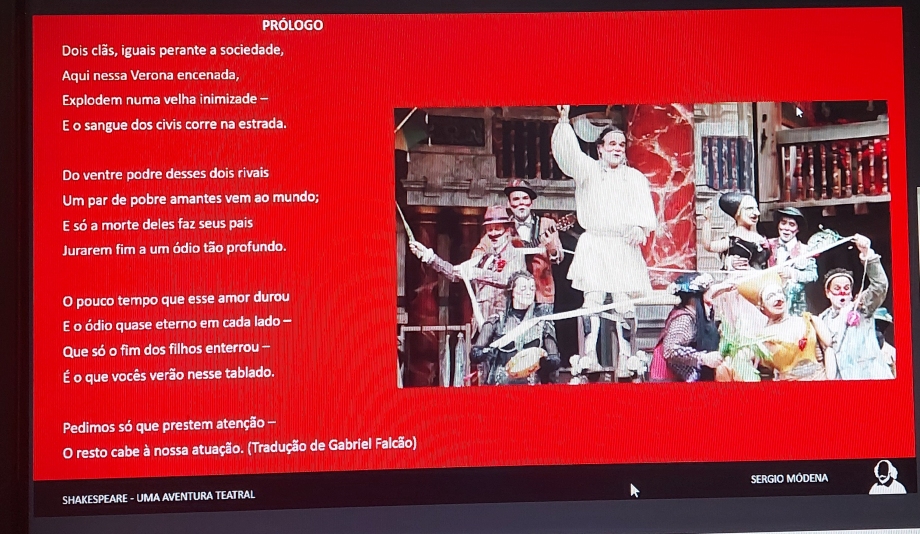Click 'Que só o fim dos filhos enterrou'
The width and height of the screenshot is (920, 534).
click(x=166, y=347)
